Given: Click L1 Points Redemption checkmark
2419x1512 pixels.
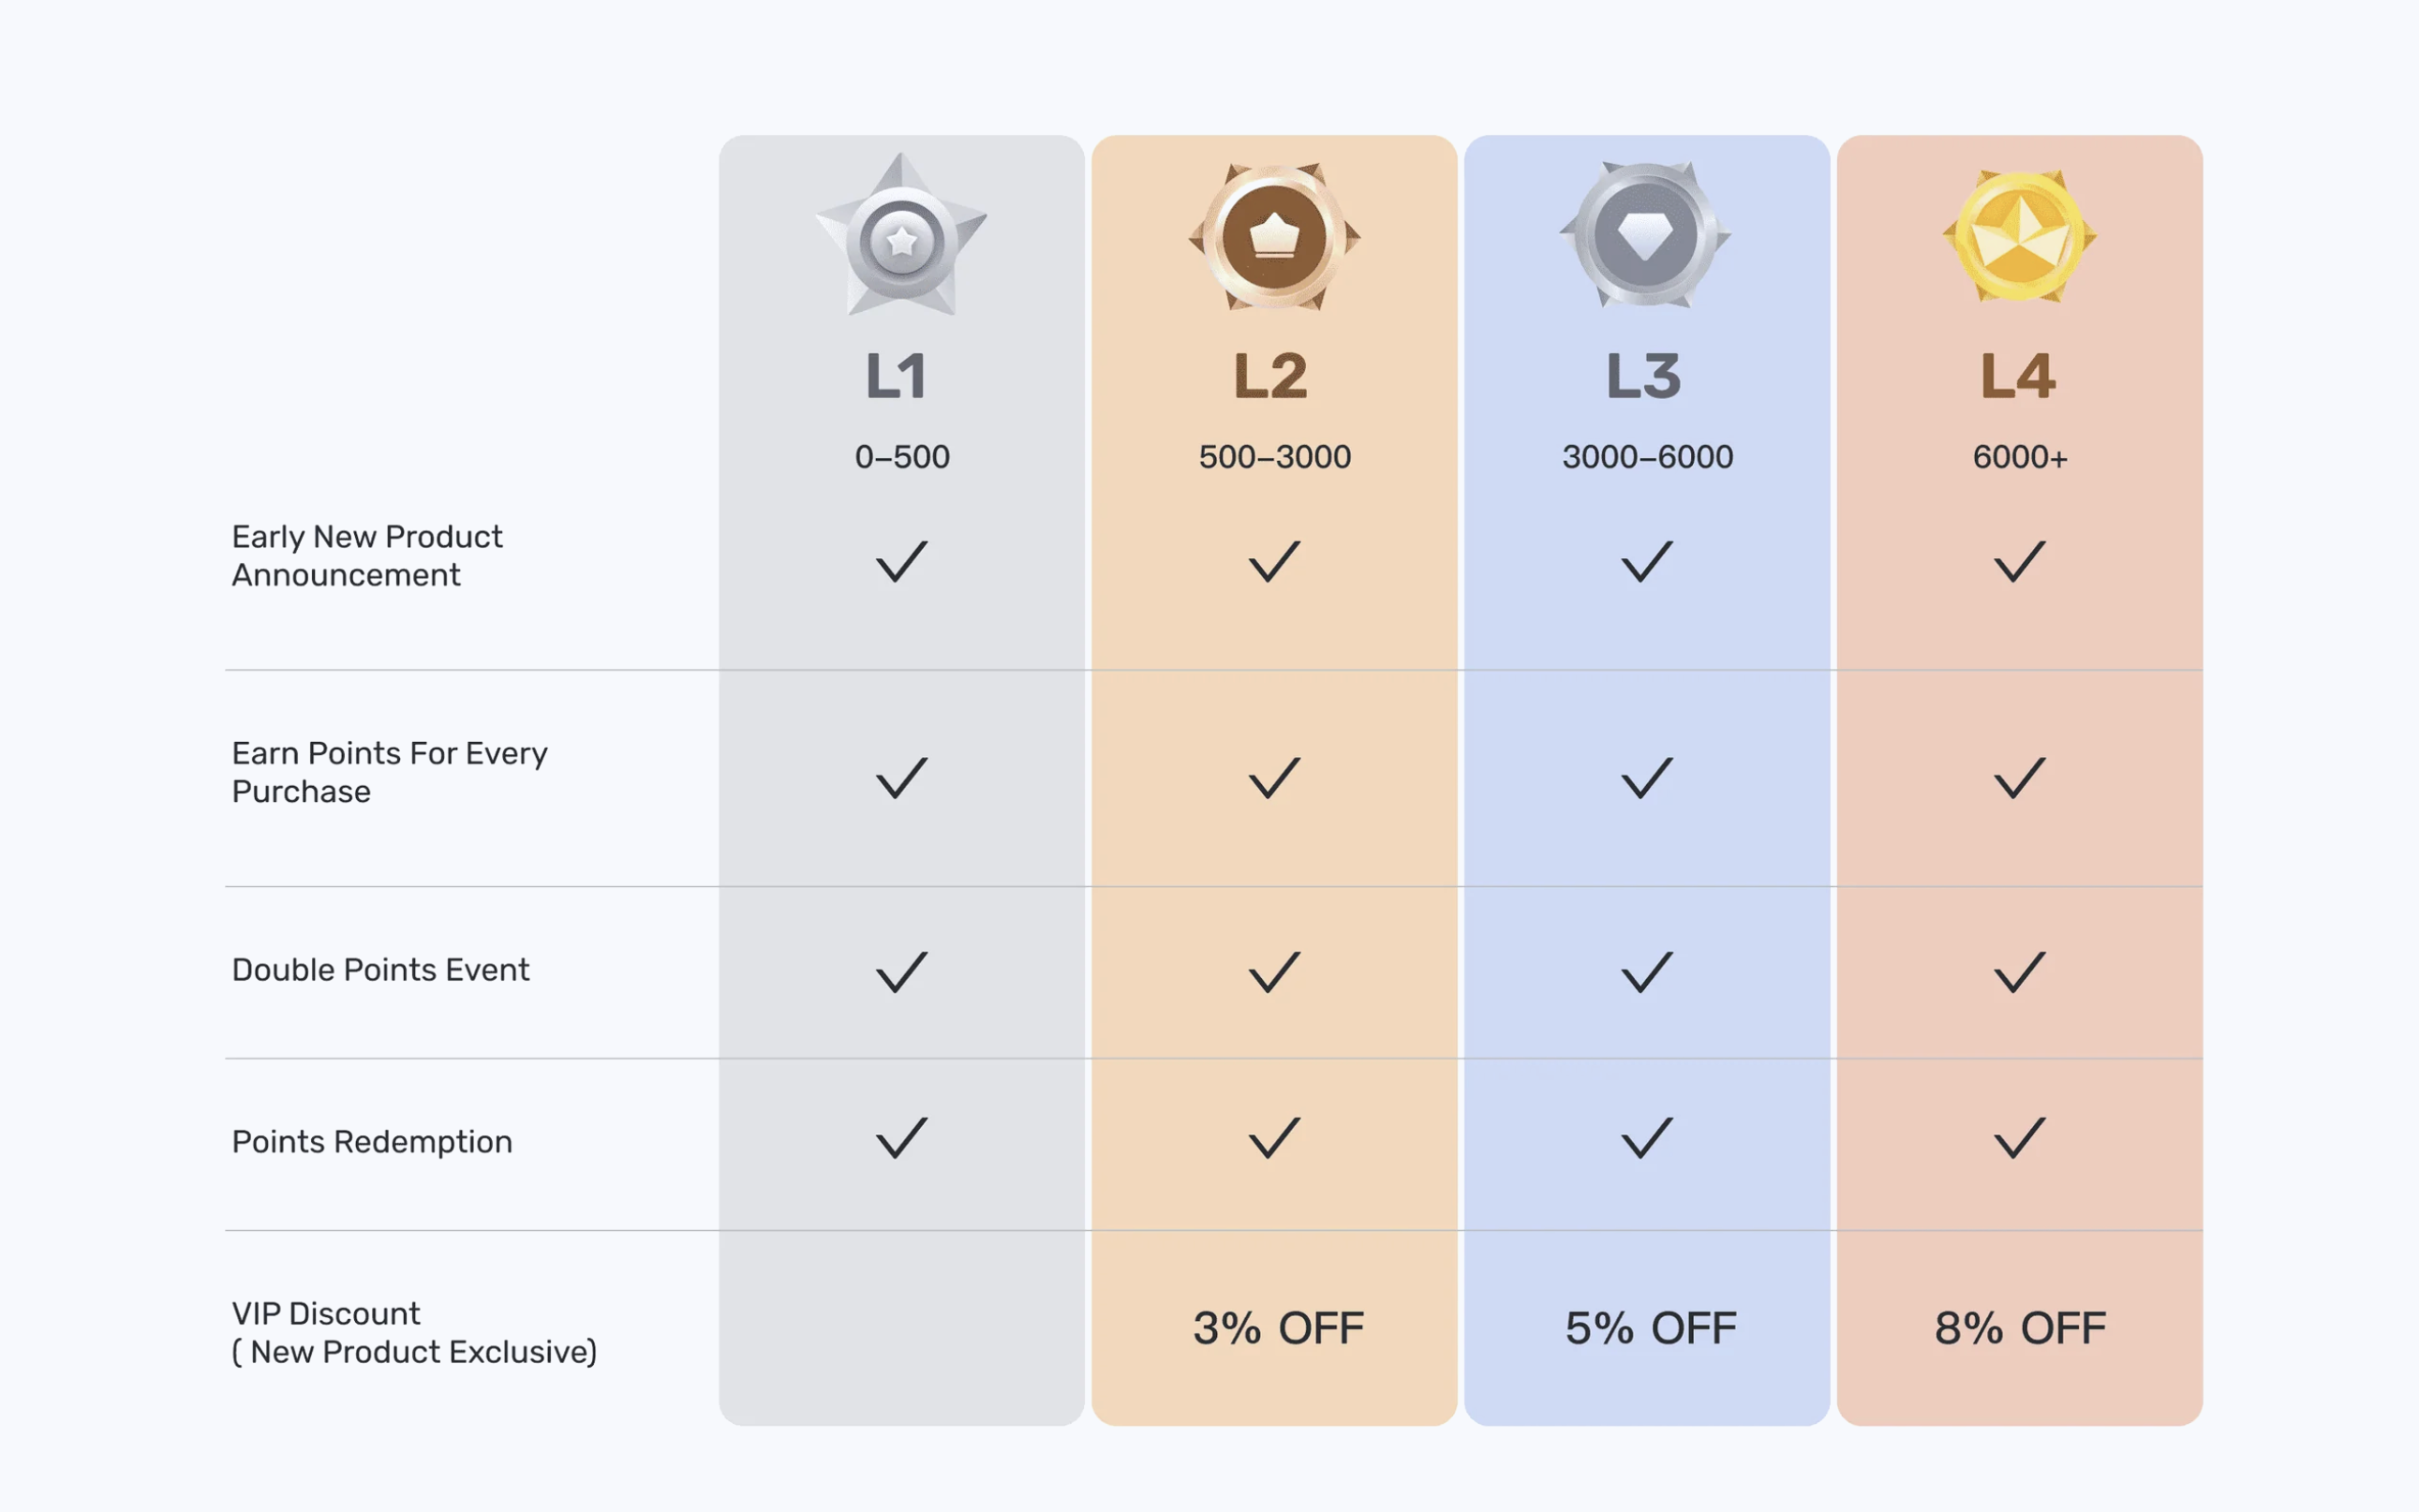Looking at the screenshot, I should click(x=901, y=1137).
